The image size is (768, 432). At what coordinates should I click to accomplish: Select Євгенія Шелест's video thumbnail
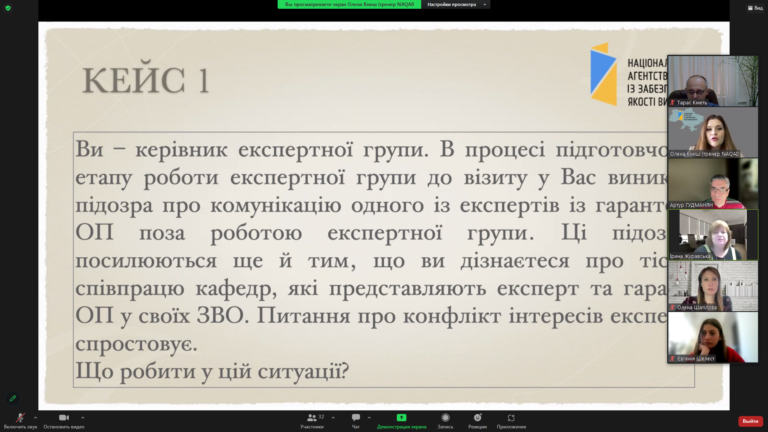point(713,338)
